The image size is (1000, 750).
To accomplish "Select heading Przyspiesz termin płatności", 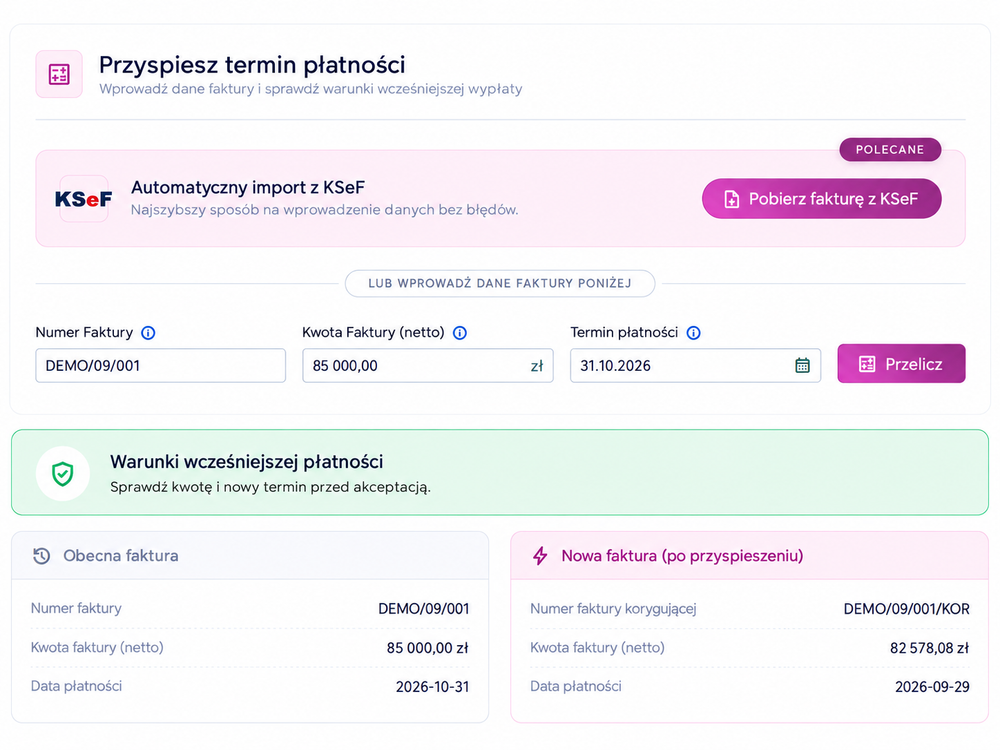I will (x=252, y=65).
